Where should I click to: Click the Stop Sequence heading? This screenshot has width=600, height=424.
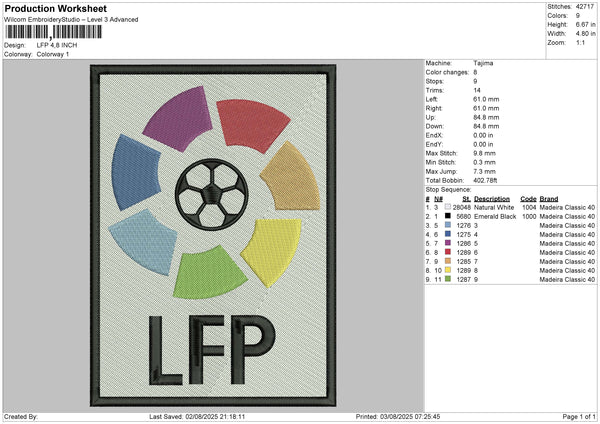click(x=447, y=188)
